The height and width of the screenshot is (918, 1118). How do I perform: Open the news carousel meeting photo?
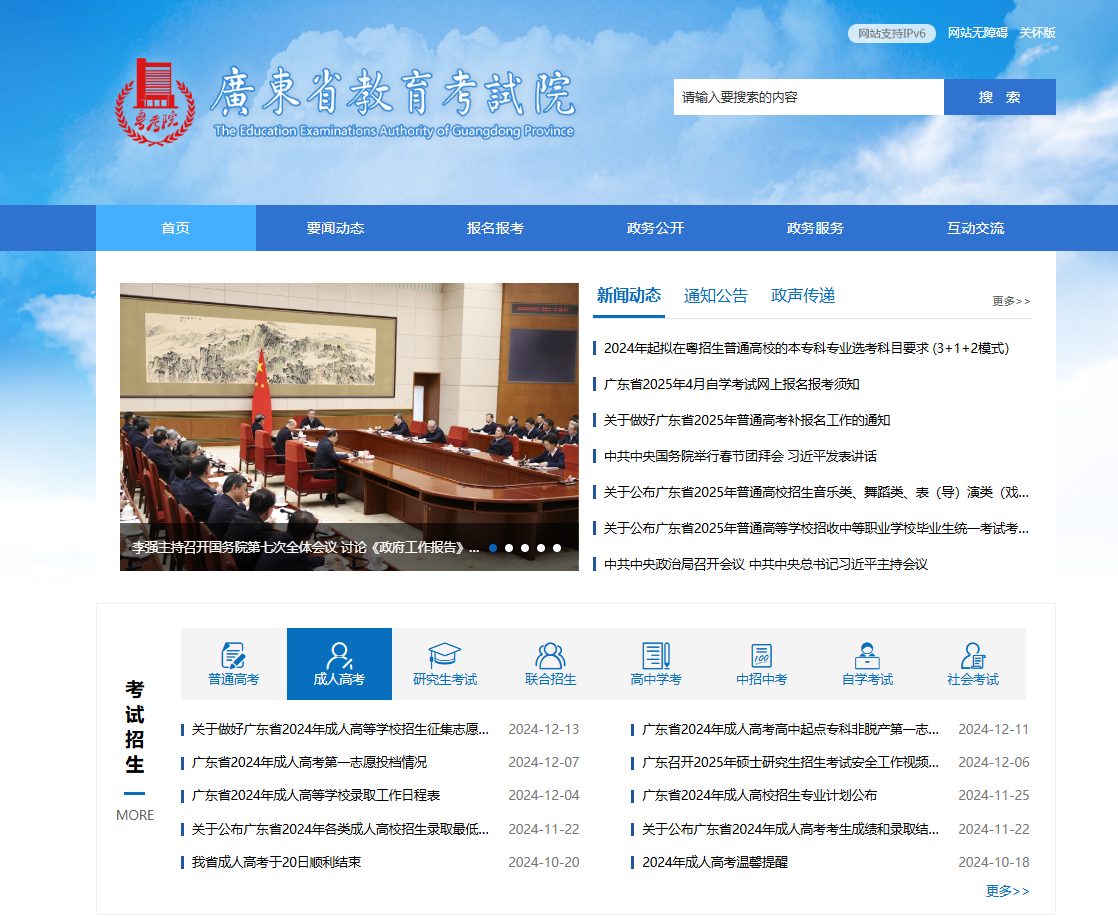click(349, 403)
